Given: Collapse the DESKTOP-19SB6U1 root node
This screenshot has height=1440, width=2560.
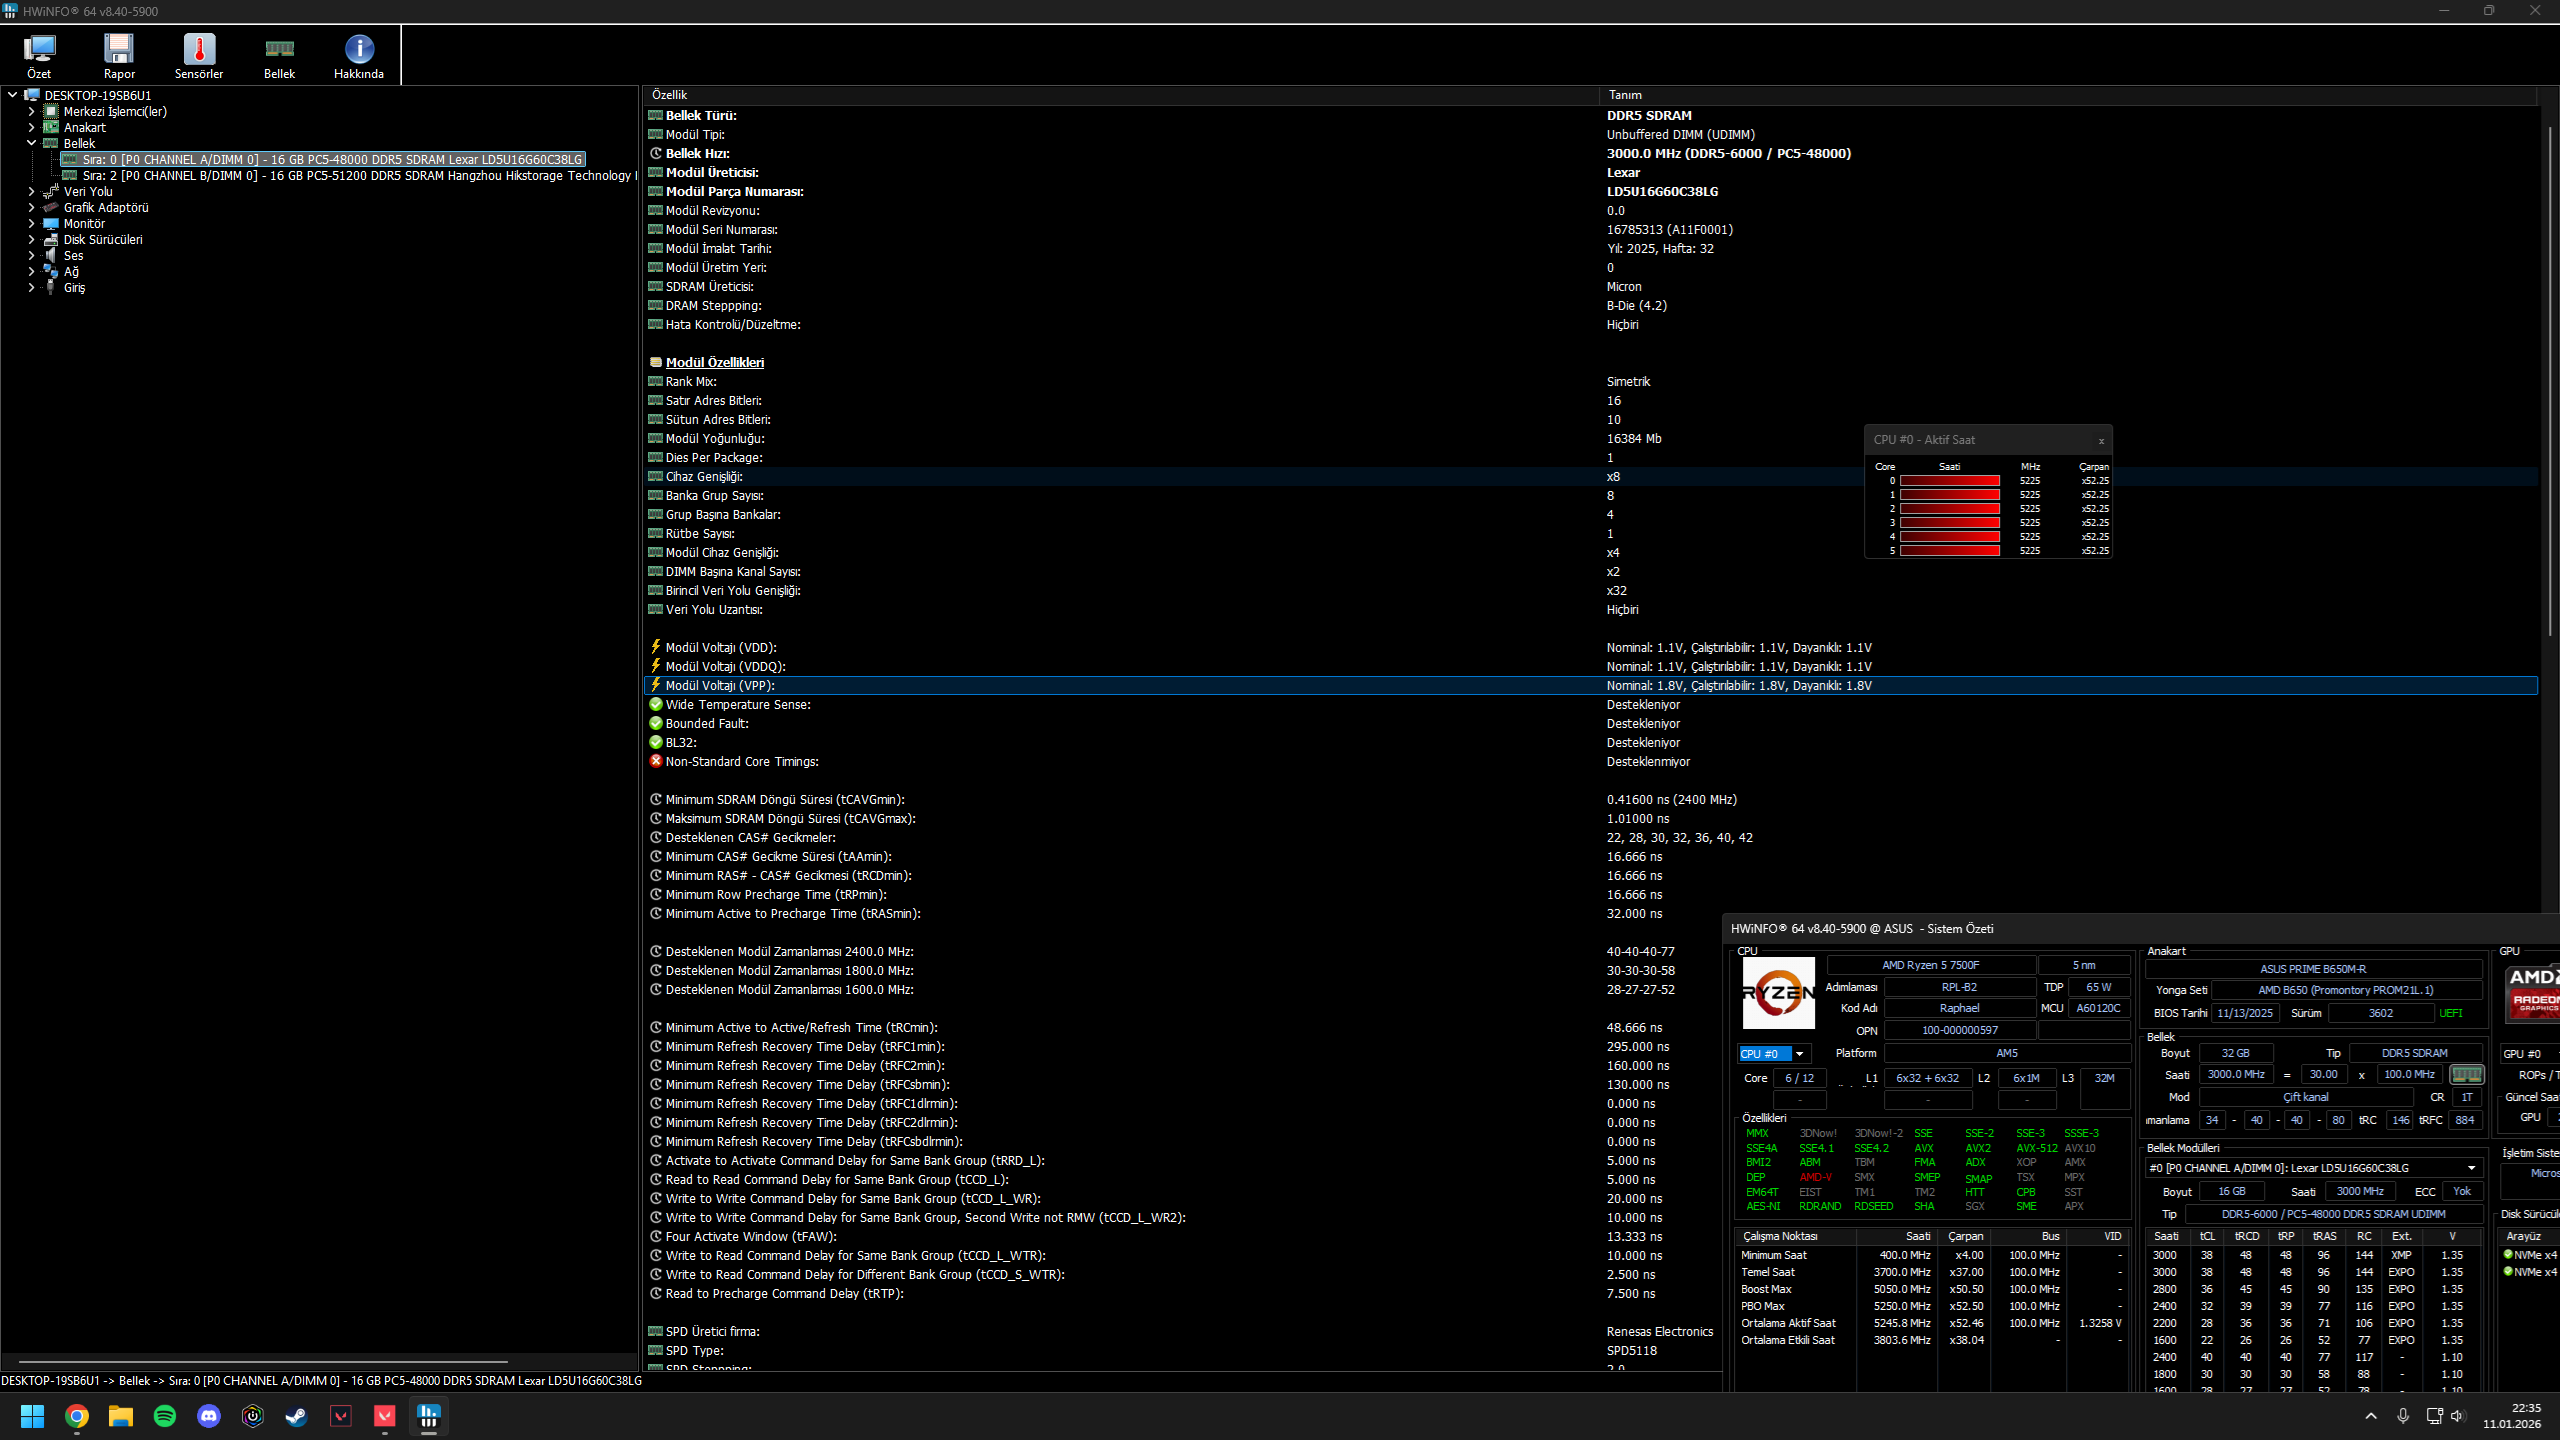Looking at the screenshot, I should coord(12,95).
